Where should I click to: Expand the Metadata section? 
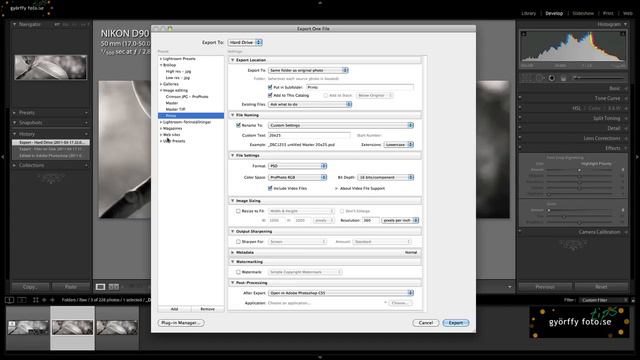(233, 252)
